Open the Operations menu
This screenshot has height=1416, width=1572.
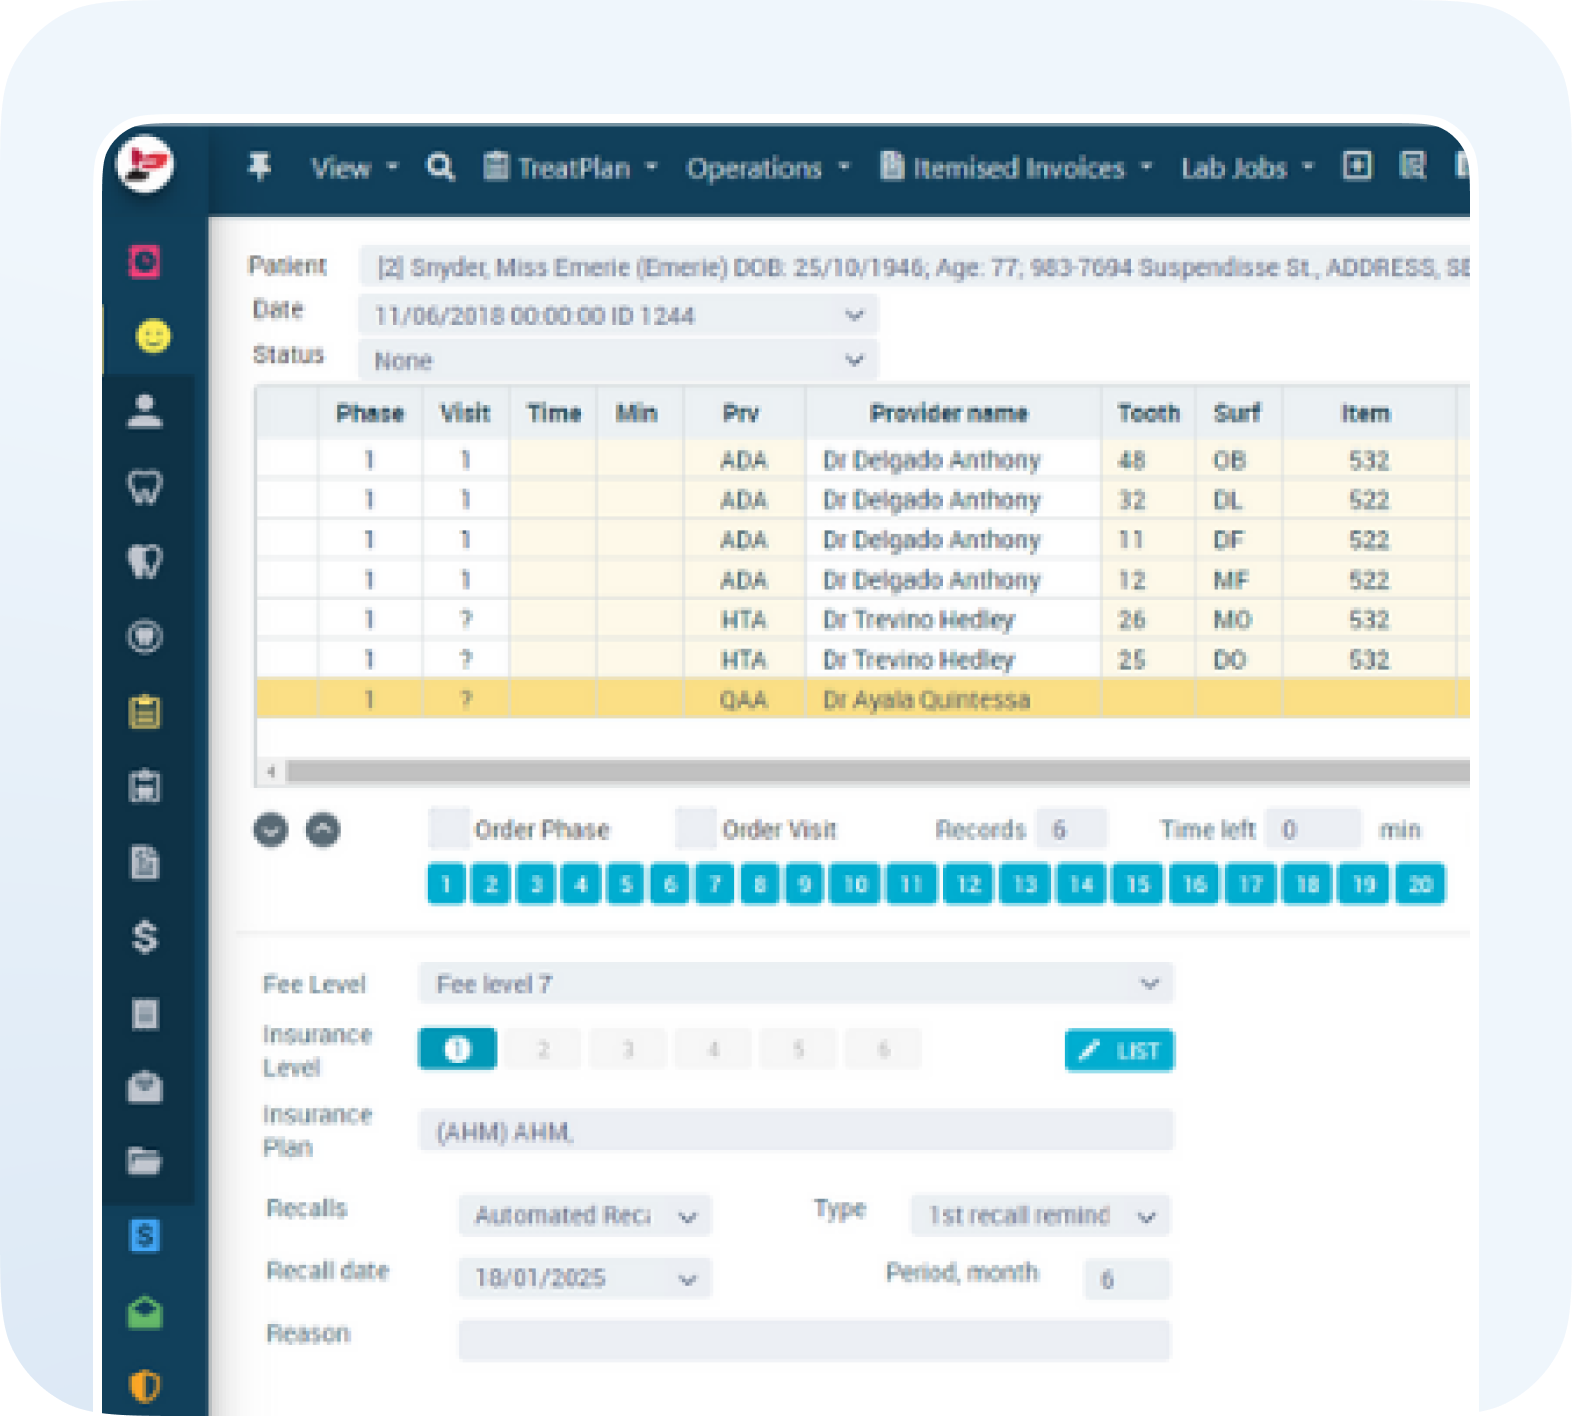click(767, 168)
